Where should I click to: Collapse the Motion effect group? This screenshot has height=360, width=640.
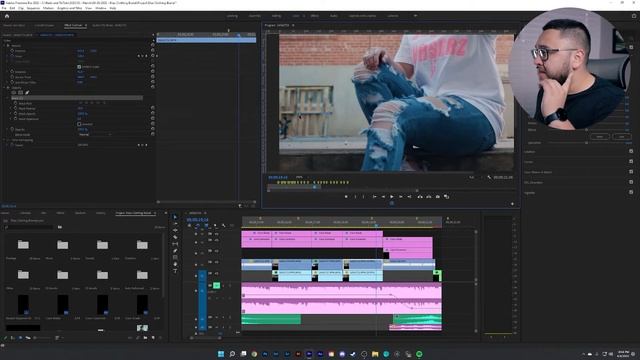click(4, 46)
